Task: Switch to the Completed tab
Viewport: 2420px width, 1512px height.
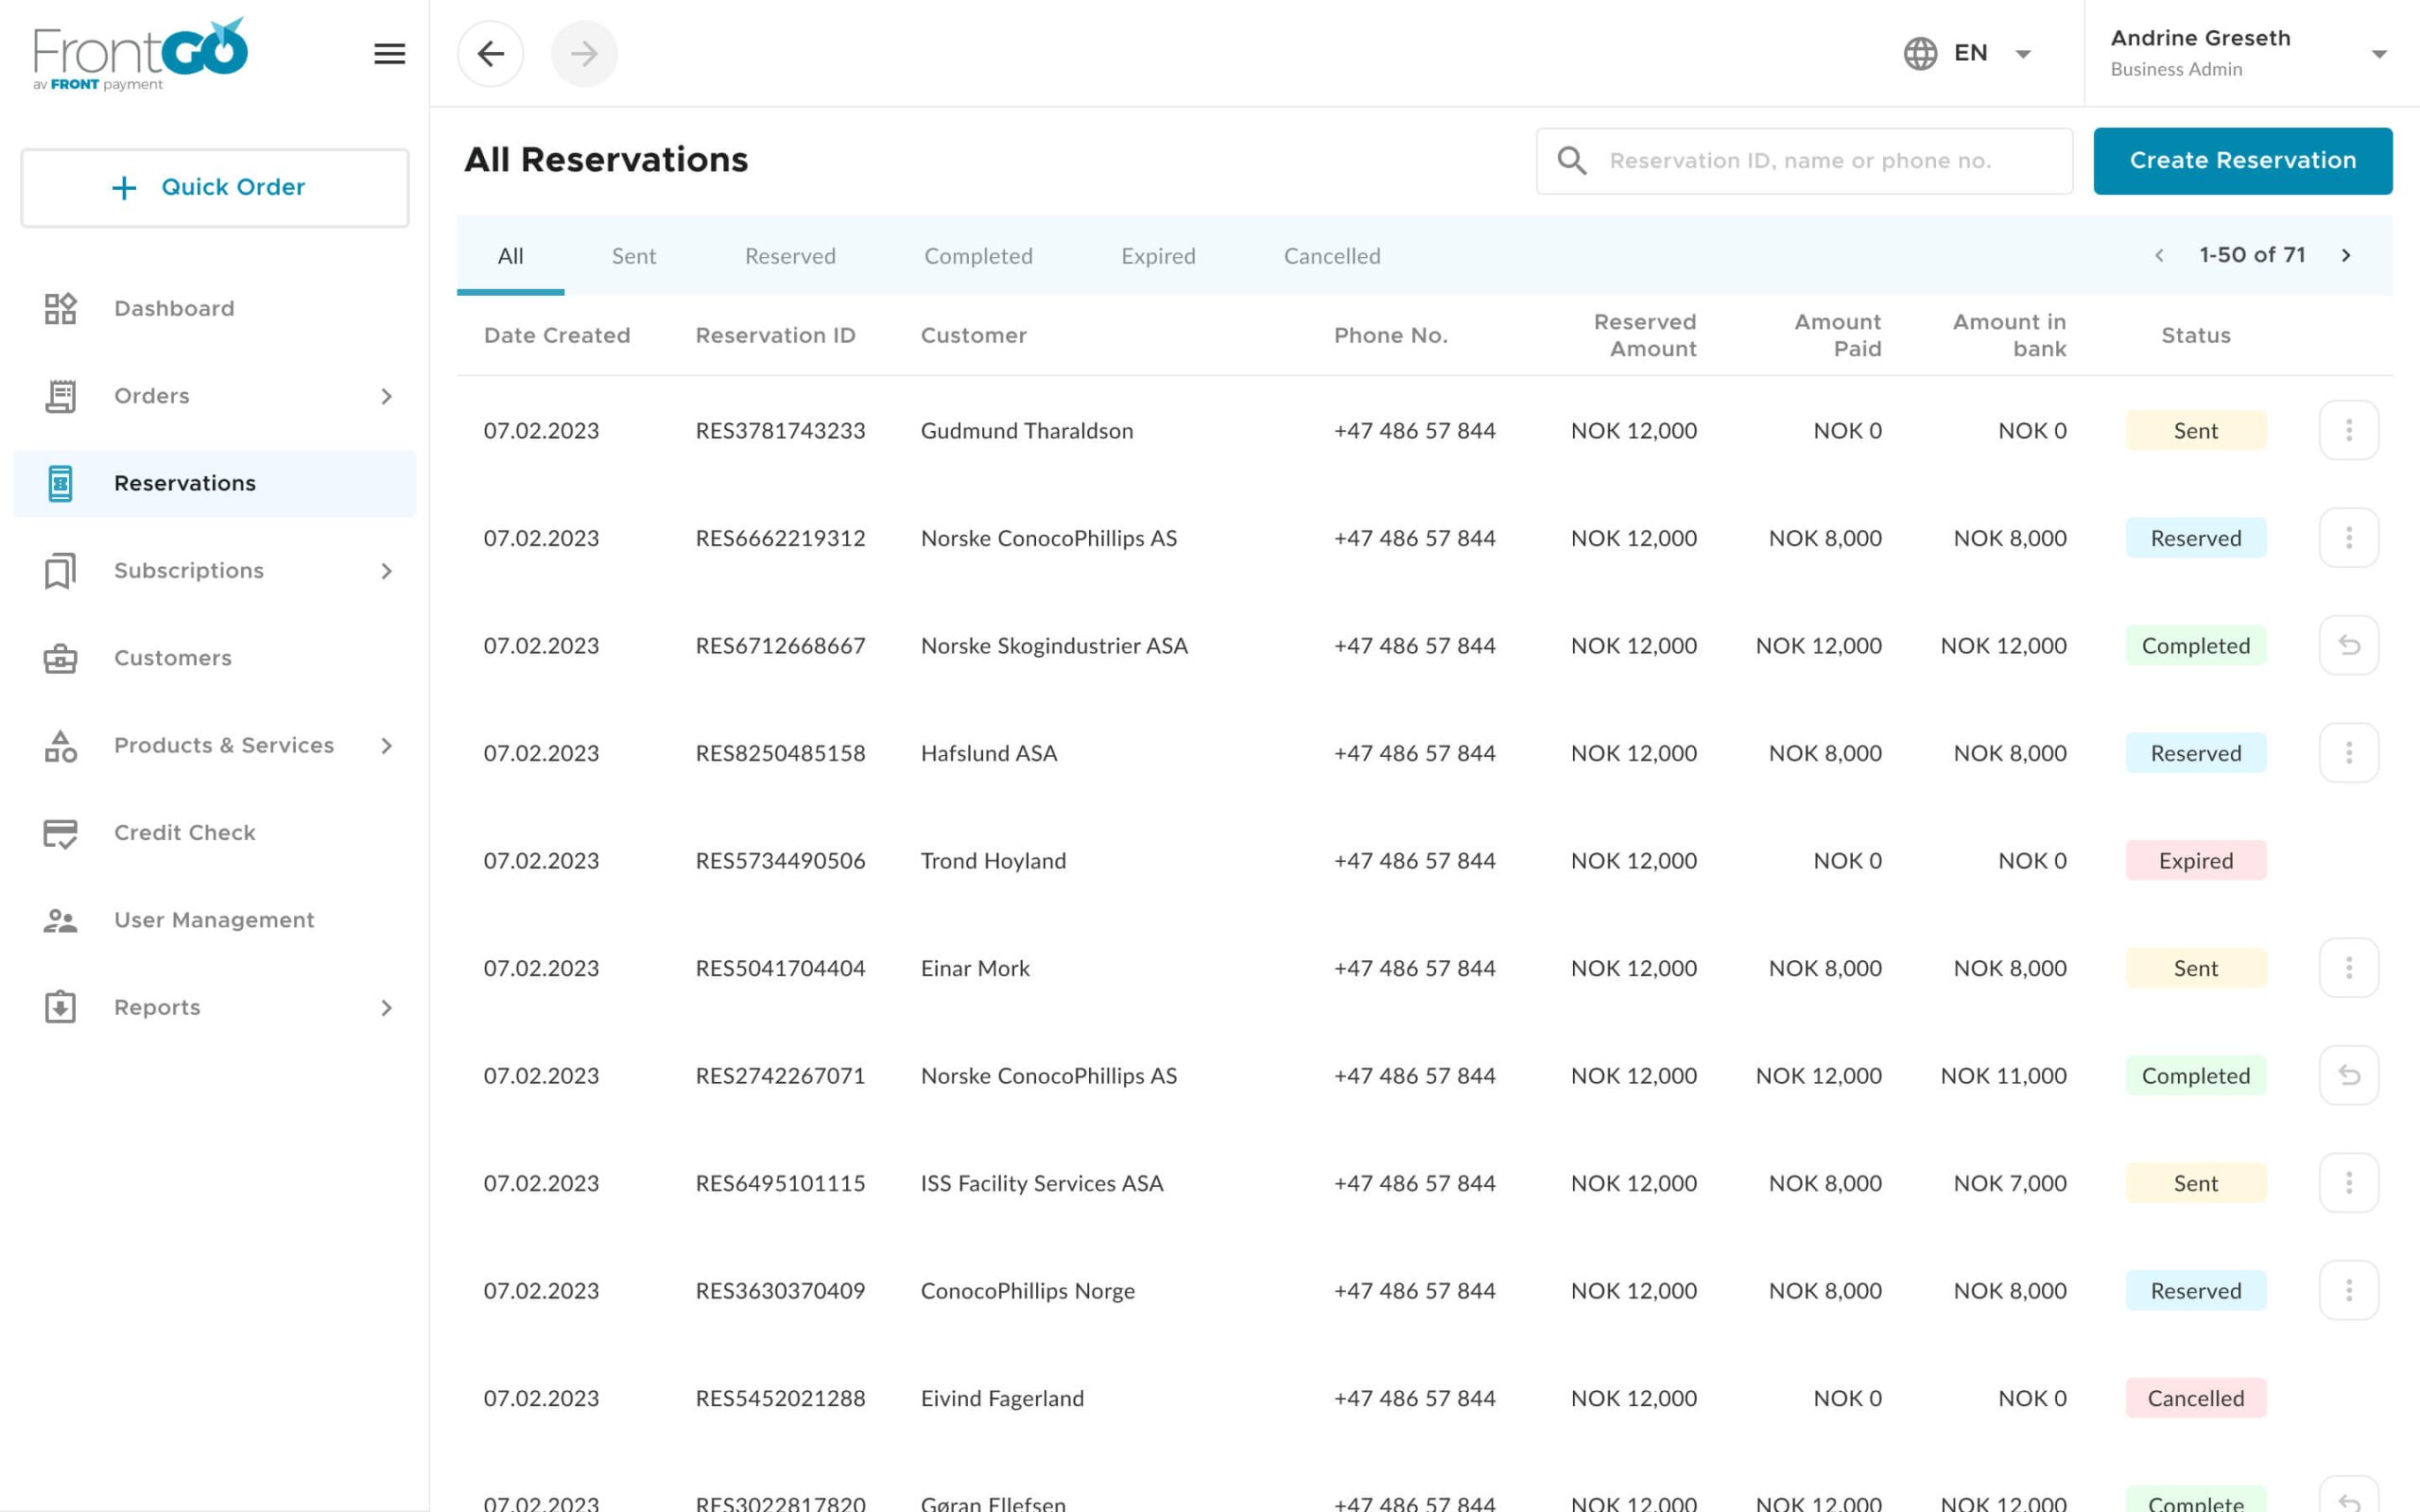Action: click(978, 256)
